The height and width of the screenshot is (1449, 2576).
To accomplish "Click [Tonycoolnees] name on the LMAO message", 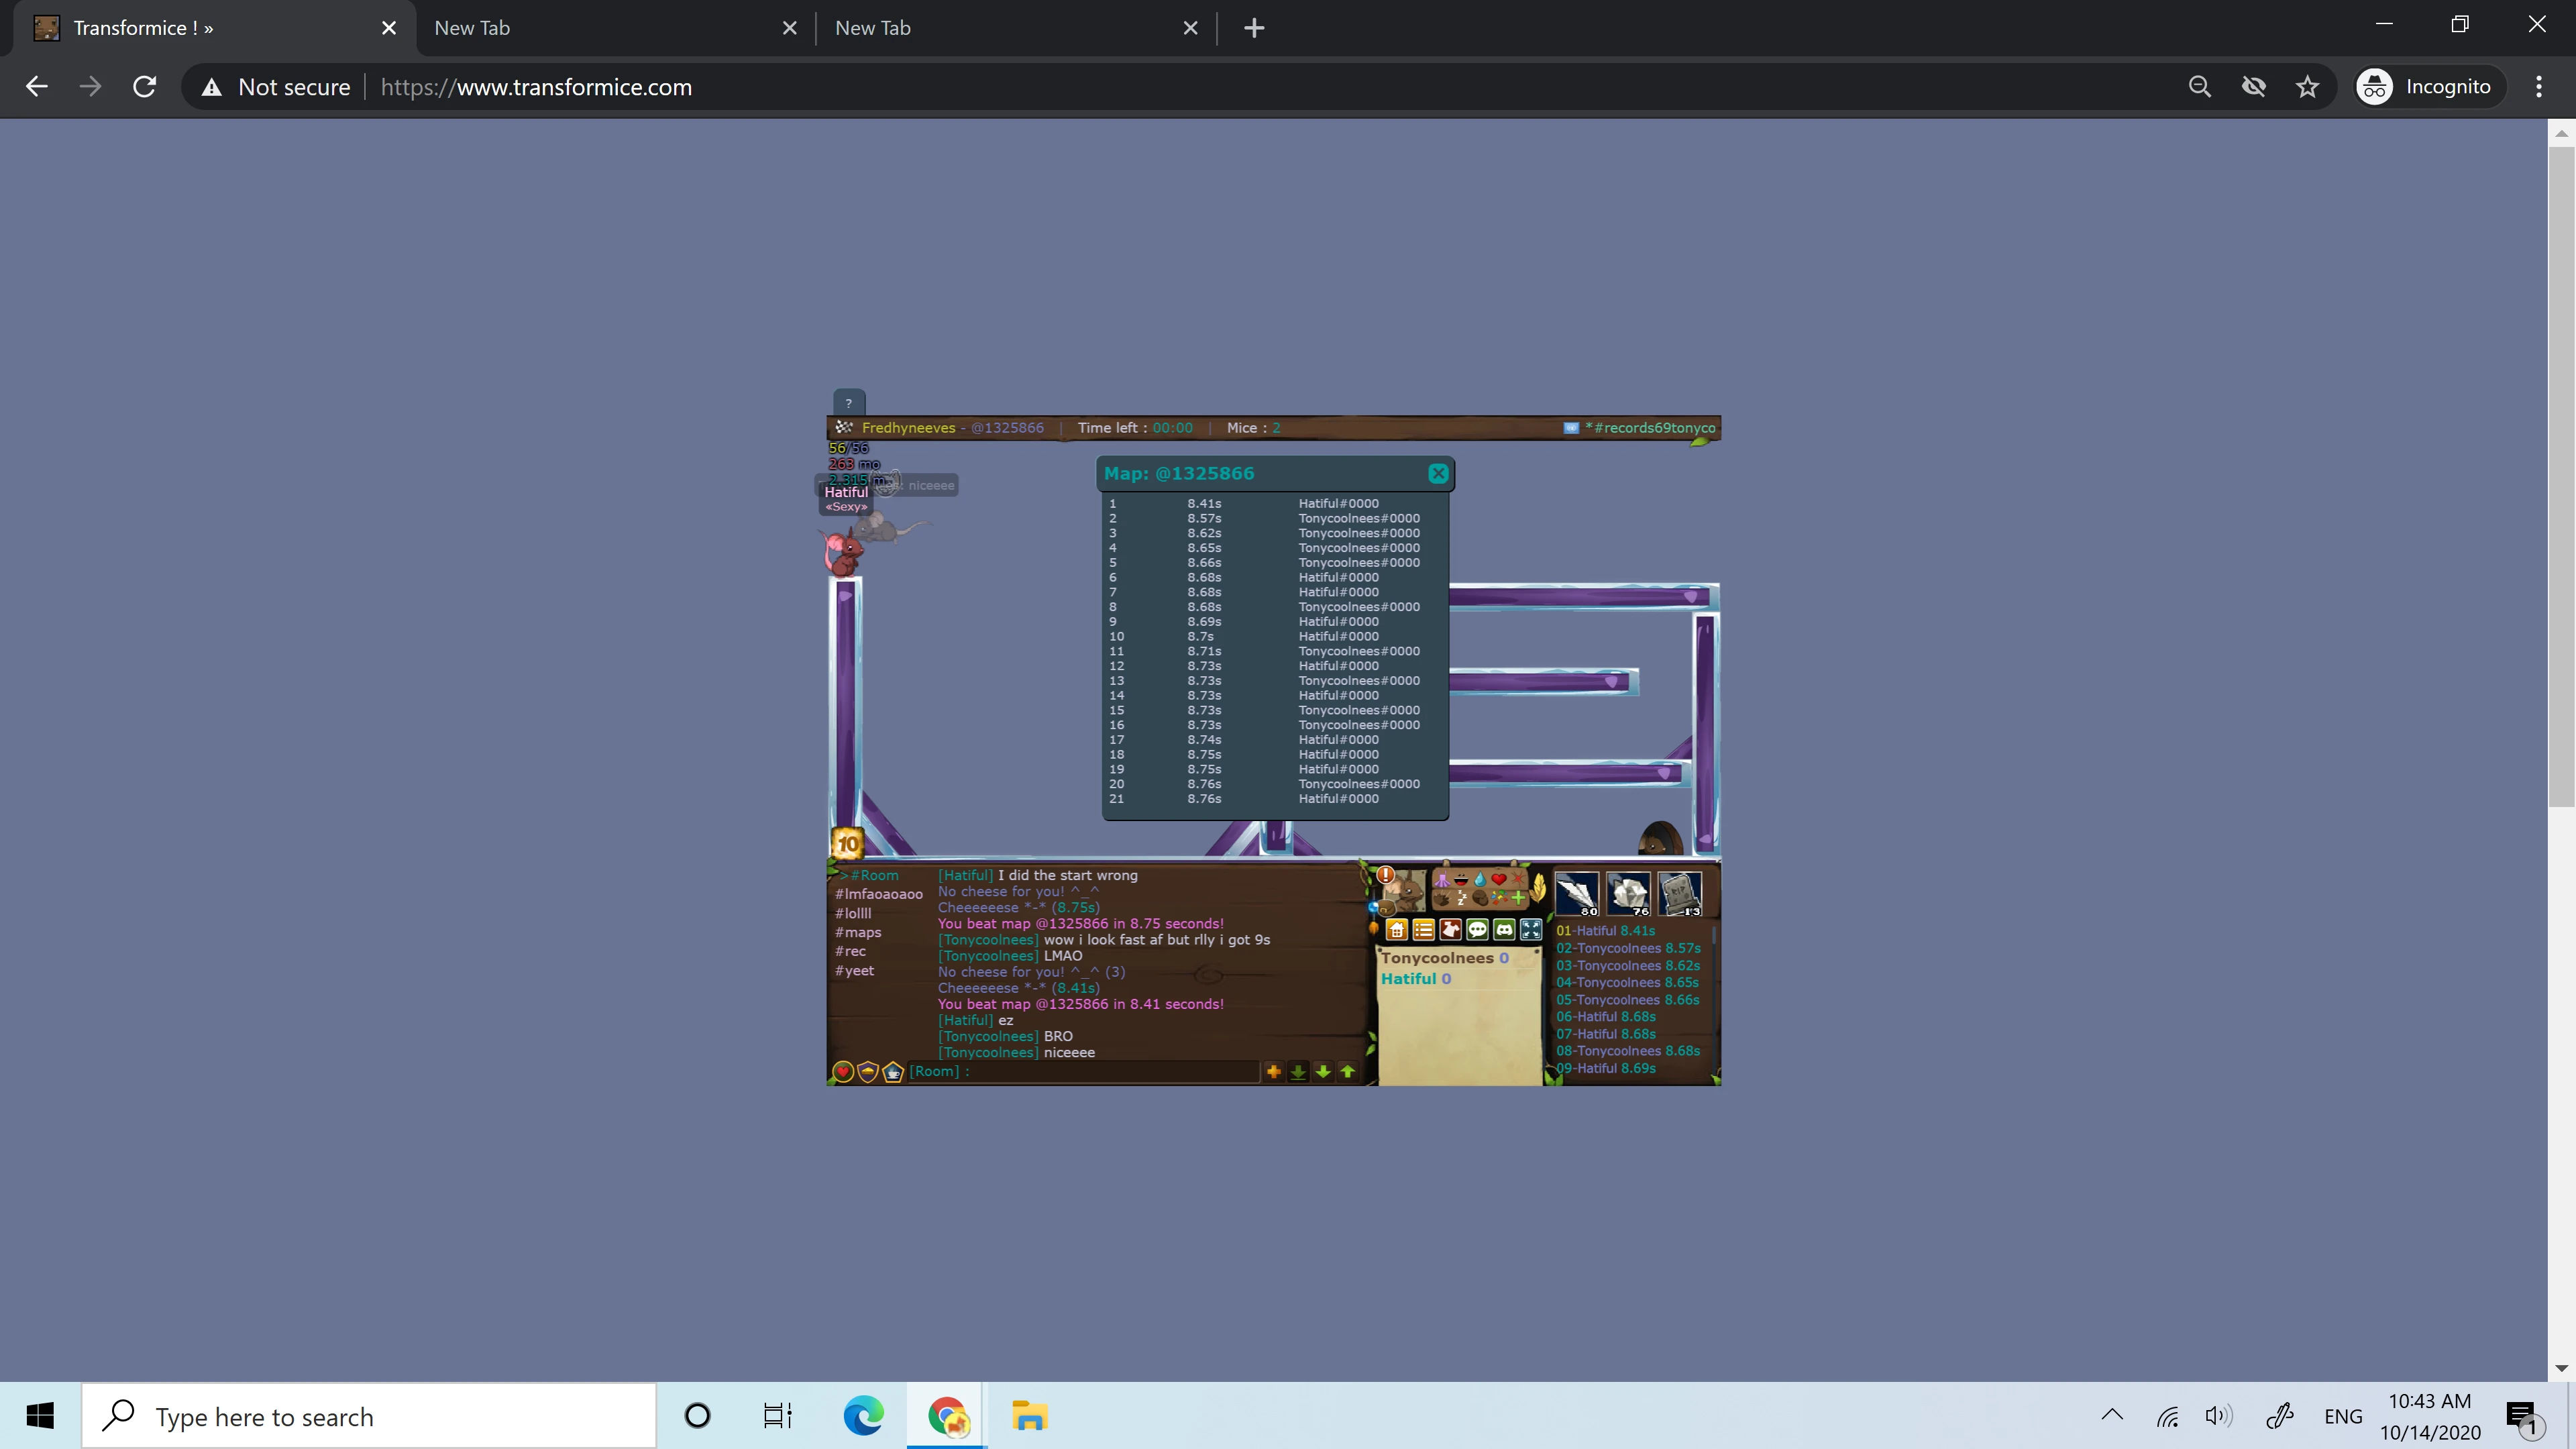I will pos(988,956).
